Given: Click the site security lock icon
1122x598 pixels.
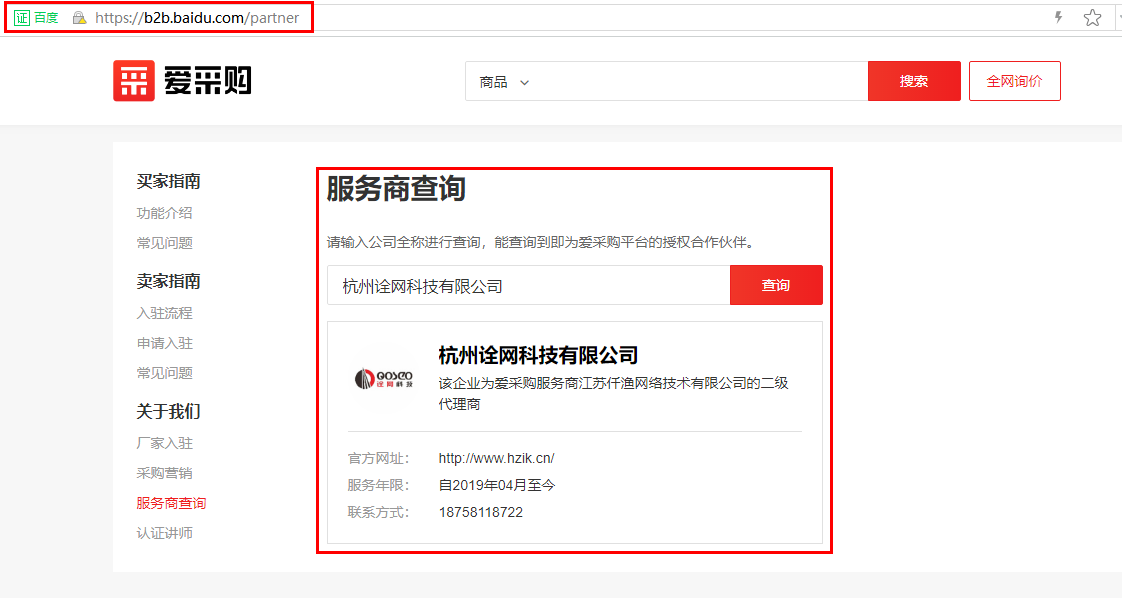Looking at the screenshot, I should (x=79, y=18).
